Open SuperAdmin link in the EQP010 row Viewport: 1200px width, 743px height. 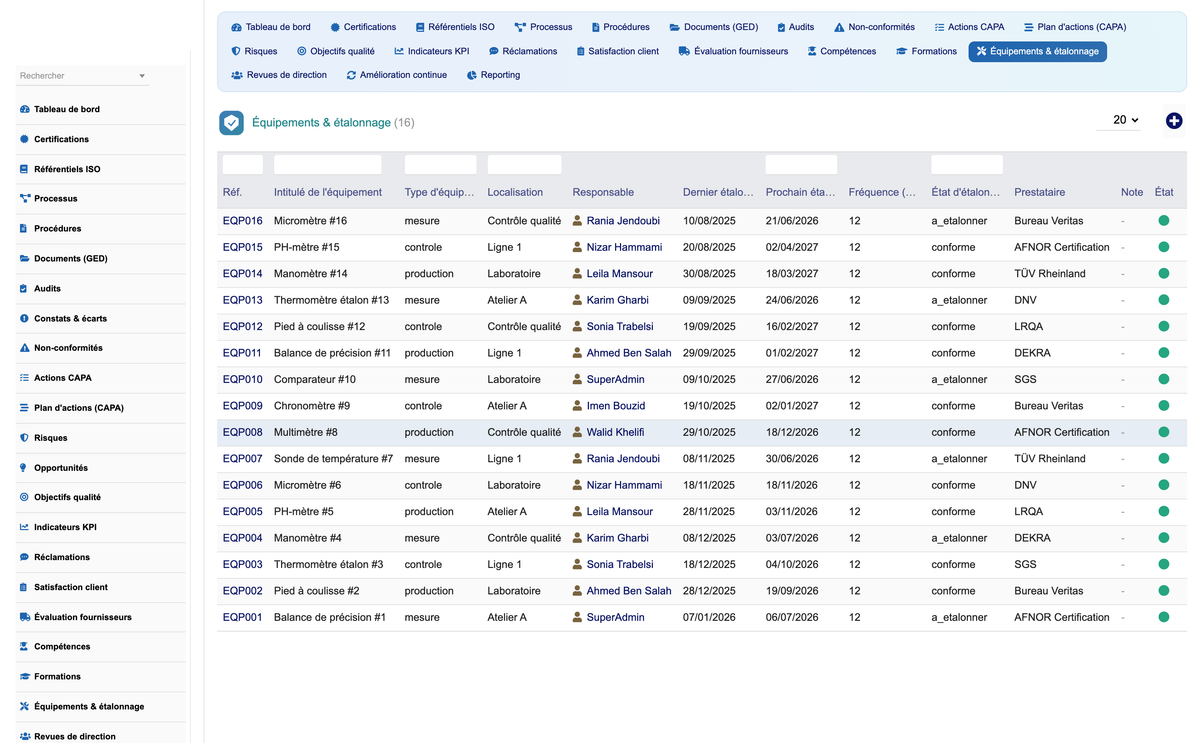pyautogui.click(x=615, y=379)
